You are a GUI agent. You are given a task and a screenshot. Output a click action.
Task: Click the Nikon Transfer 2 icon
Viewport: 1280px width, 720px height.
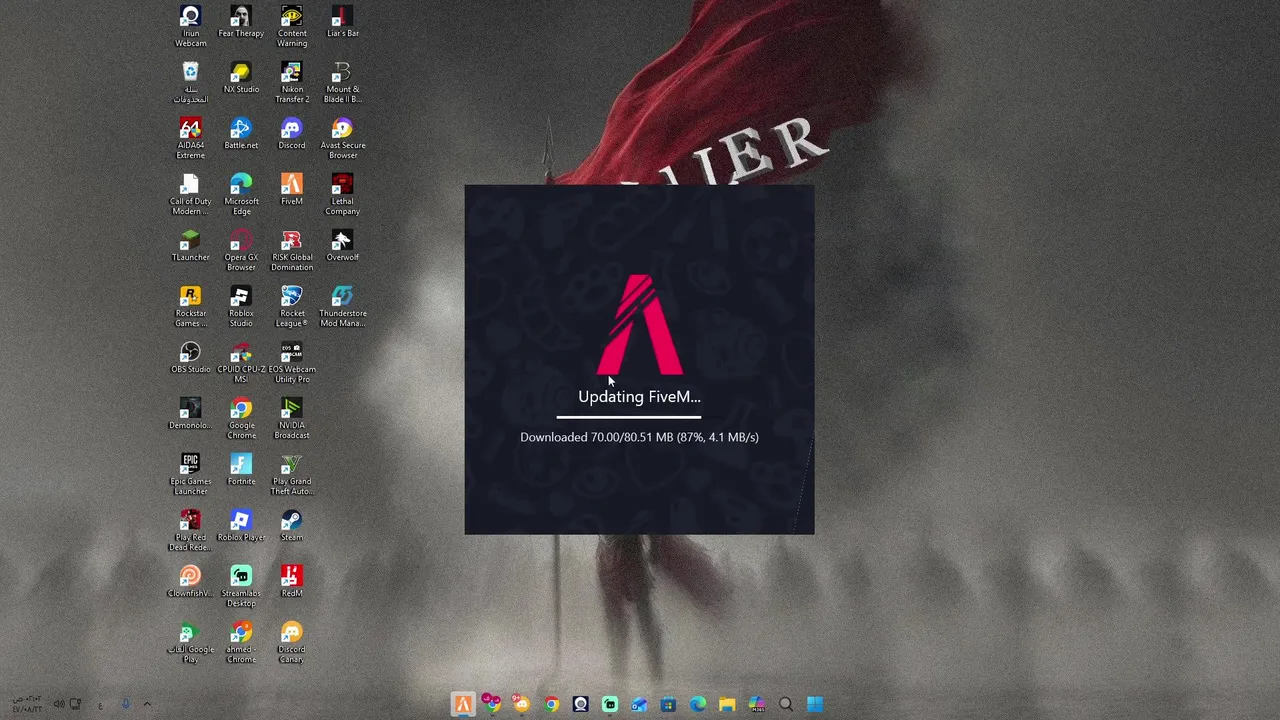point(292,82)
